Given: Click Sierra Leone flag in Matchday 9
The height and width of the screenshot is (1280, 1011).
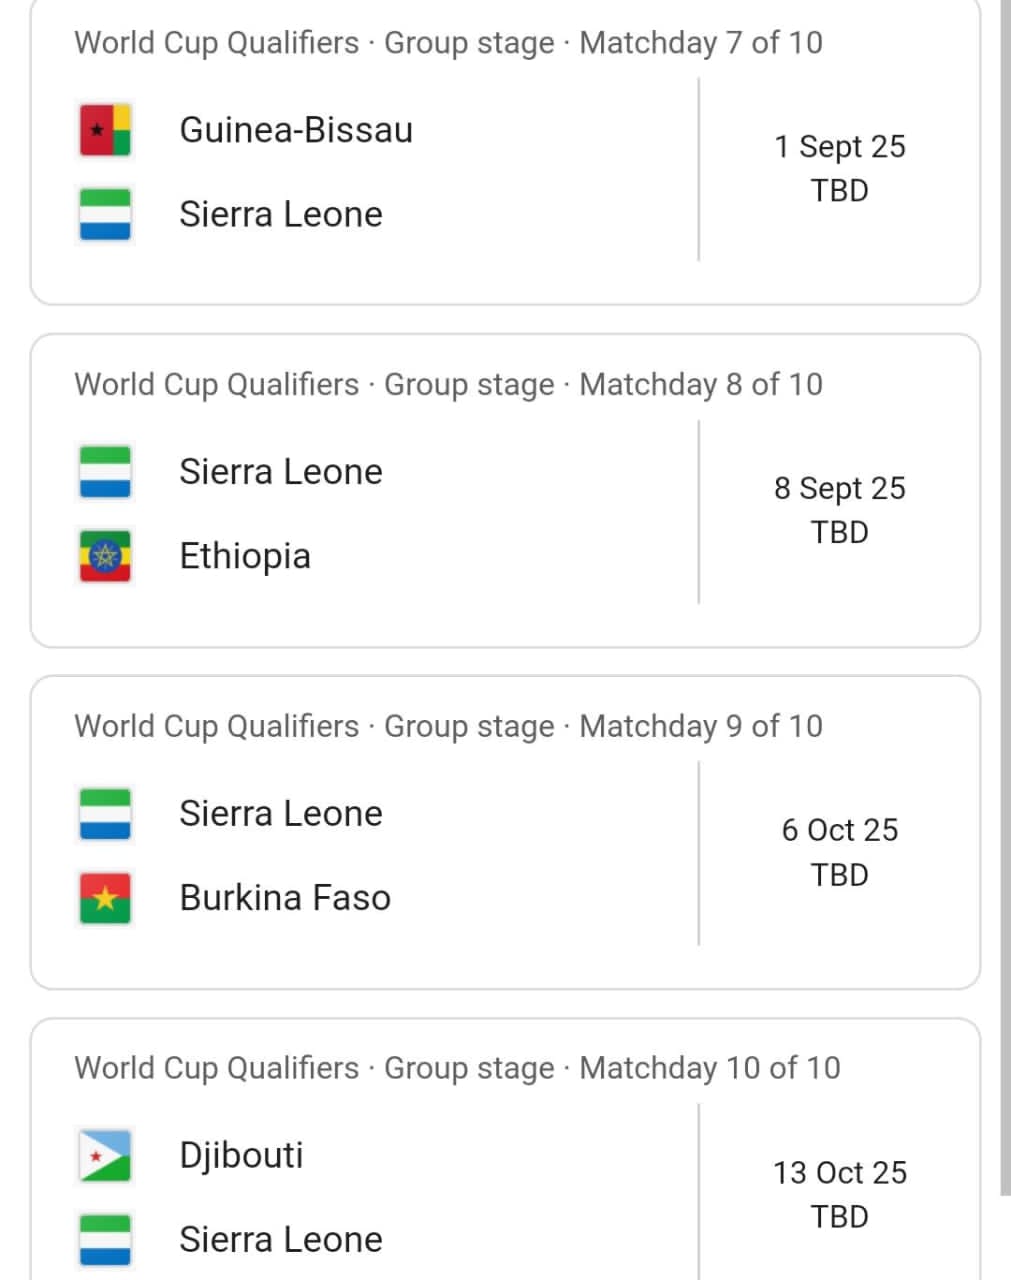Looking at the screenshot, I should point(105,814).
